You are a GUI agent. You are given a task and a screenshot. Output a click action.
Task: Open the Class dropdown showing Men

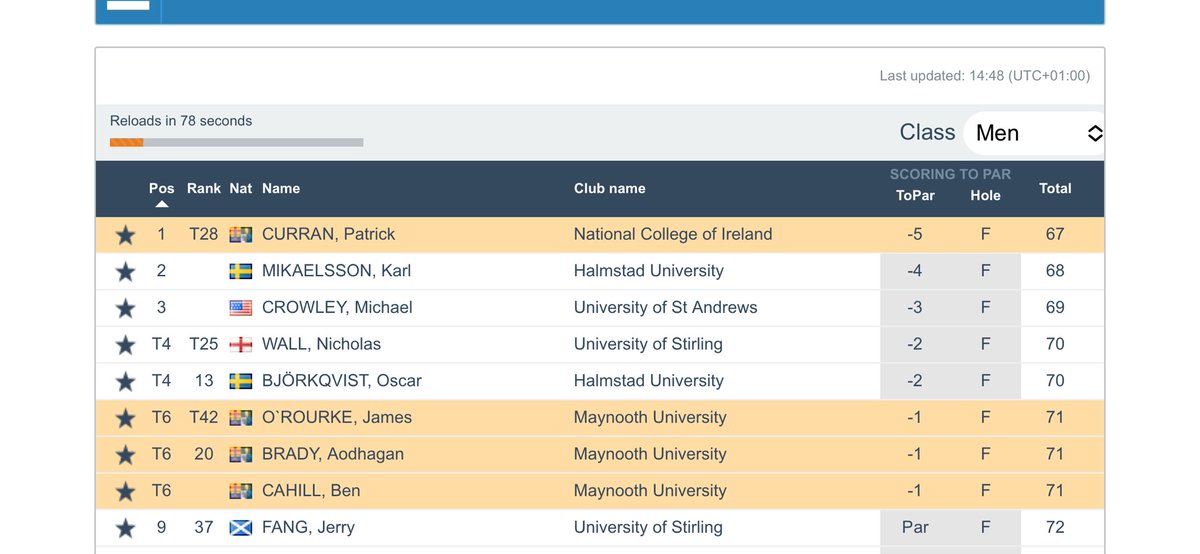pos(1034,133)
